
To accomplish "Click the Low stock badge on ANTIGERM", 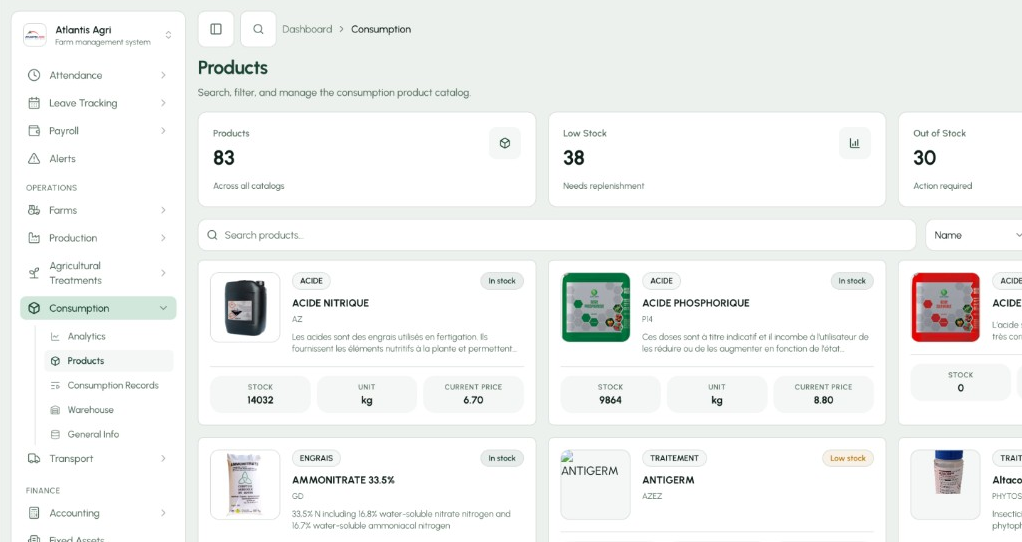I will (x=848, y=458).
